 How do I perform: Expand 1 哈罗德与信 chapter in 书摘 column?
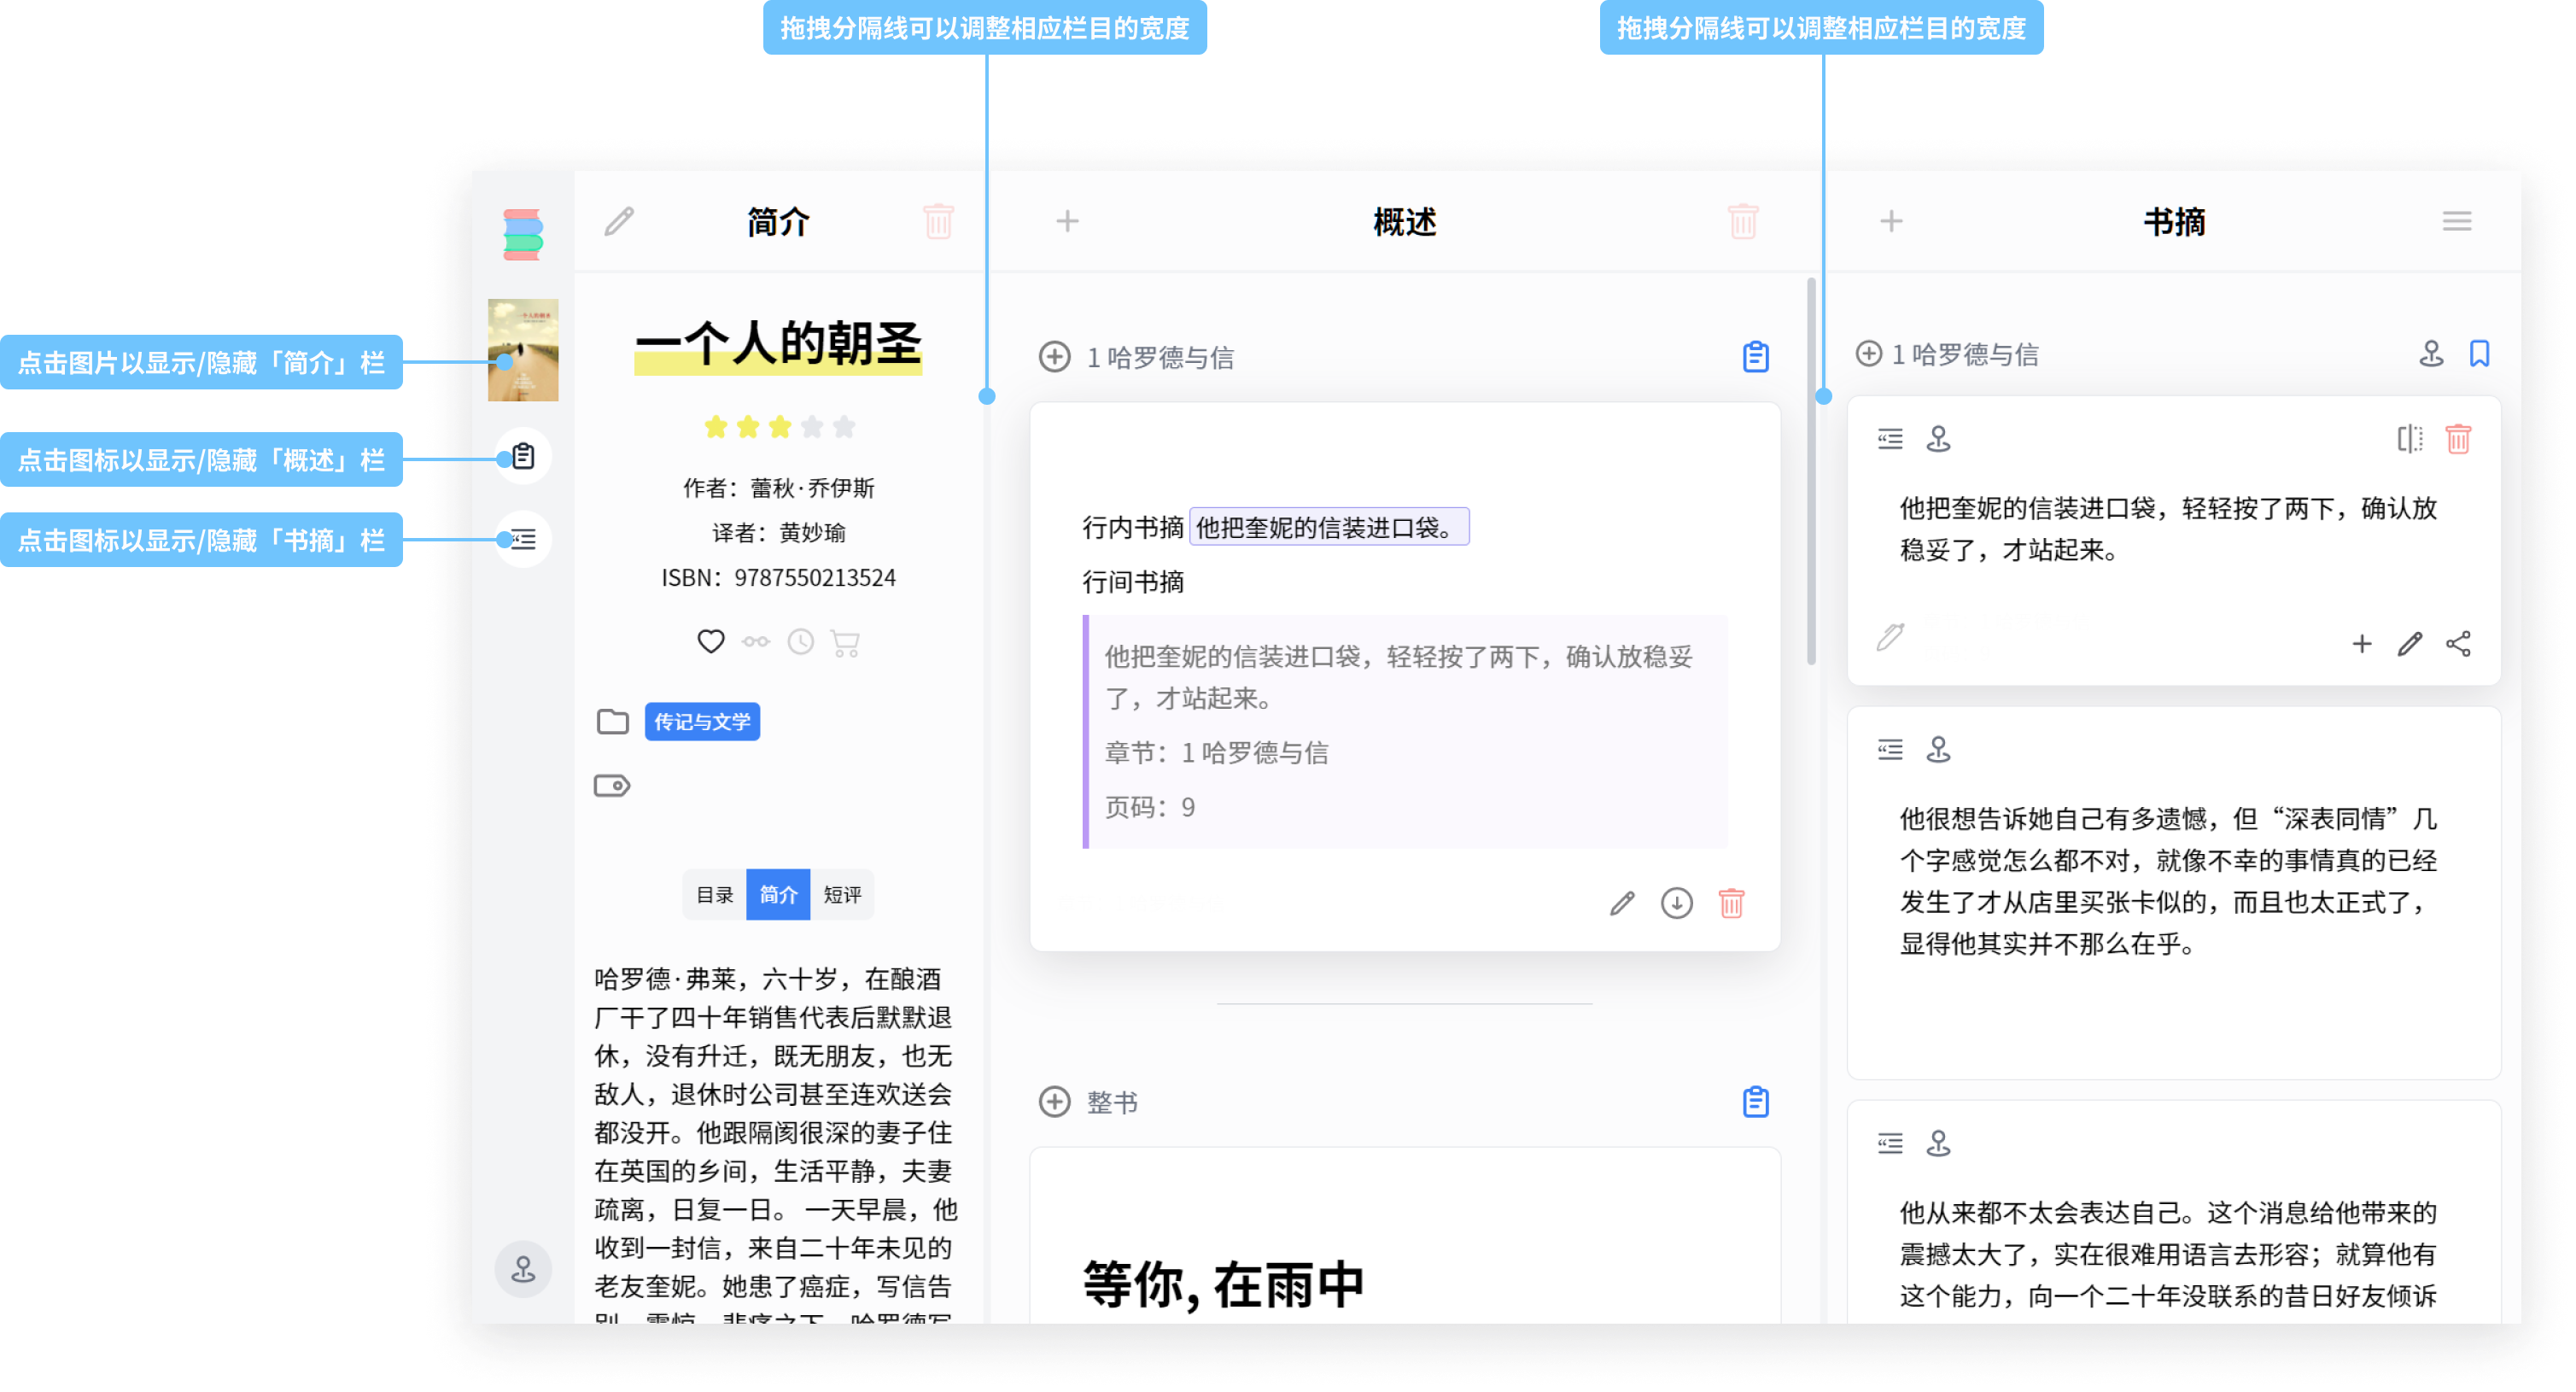pyautogui.click(x=1868, y=353)
